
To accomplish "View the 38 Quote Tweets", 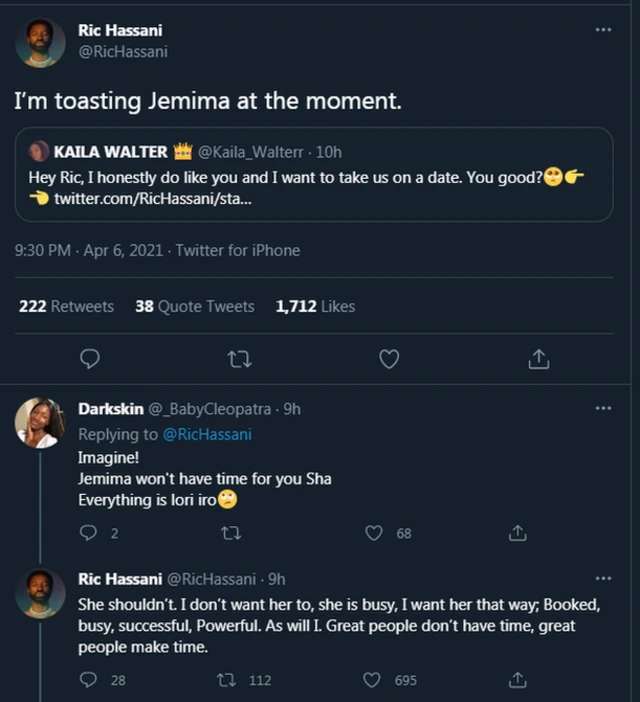I will 195,306.
